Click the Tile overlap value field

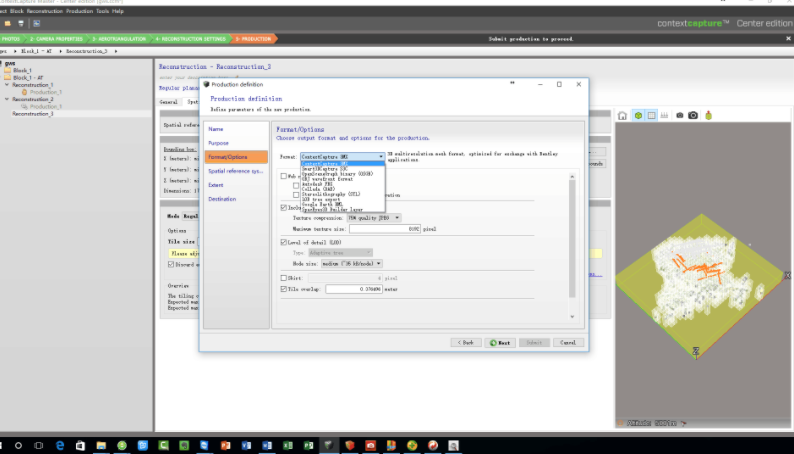tap(354, 289)
